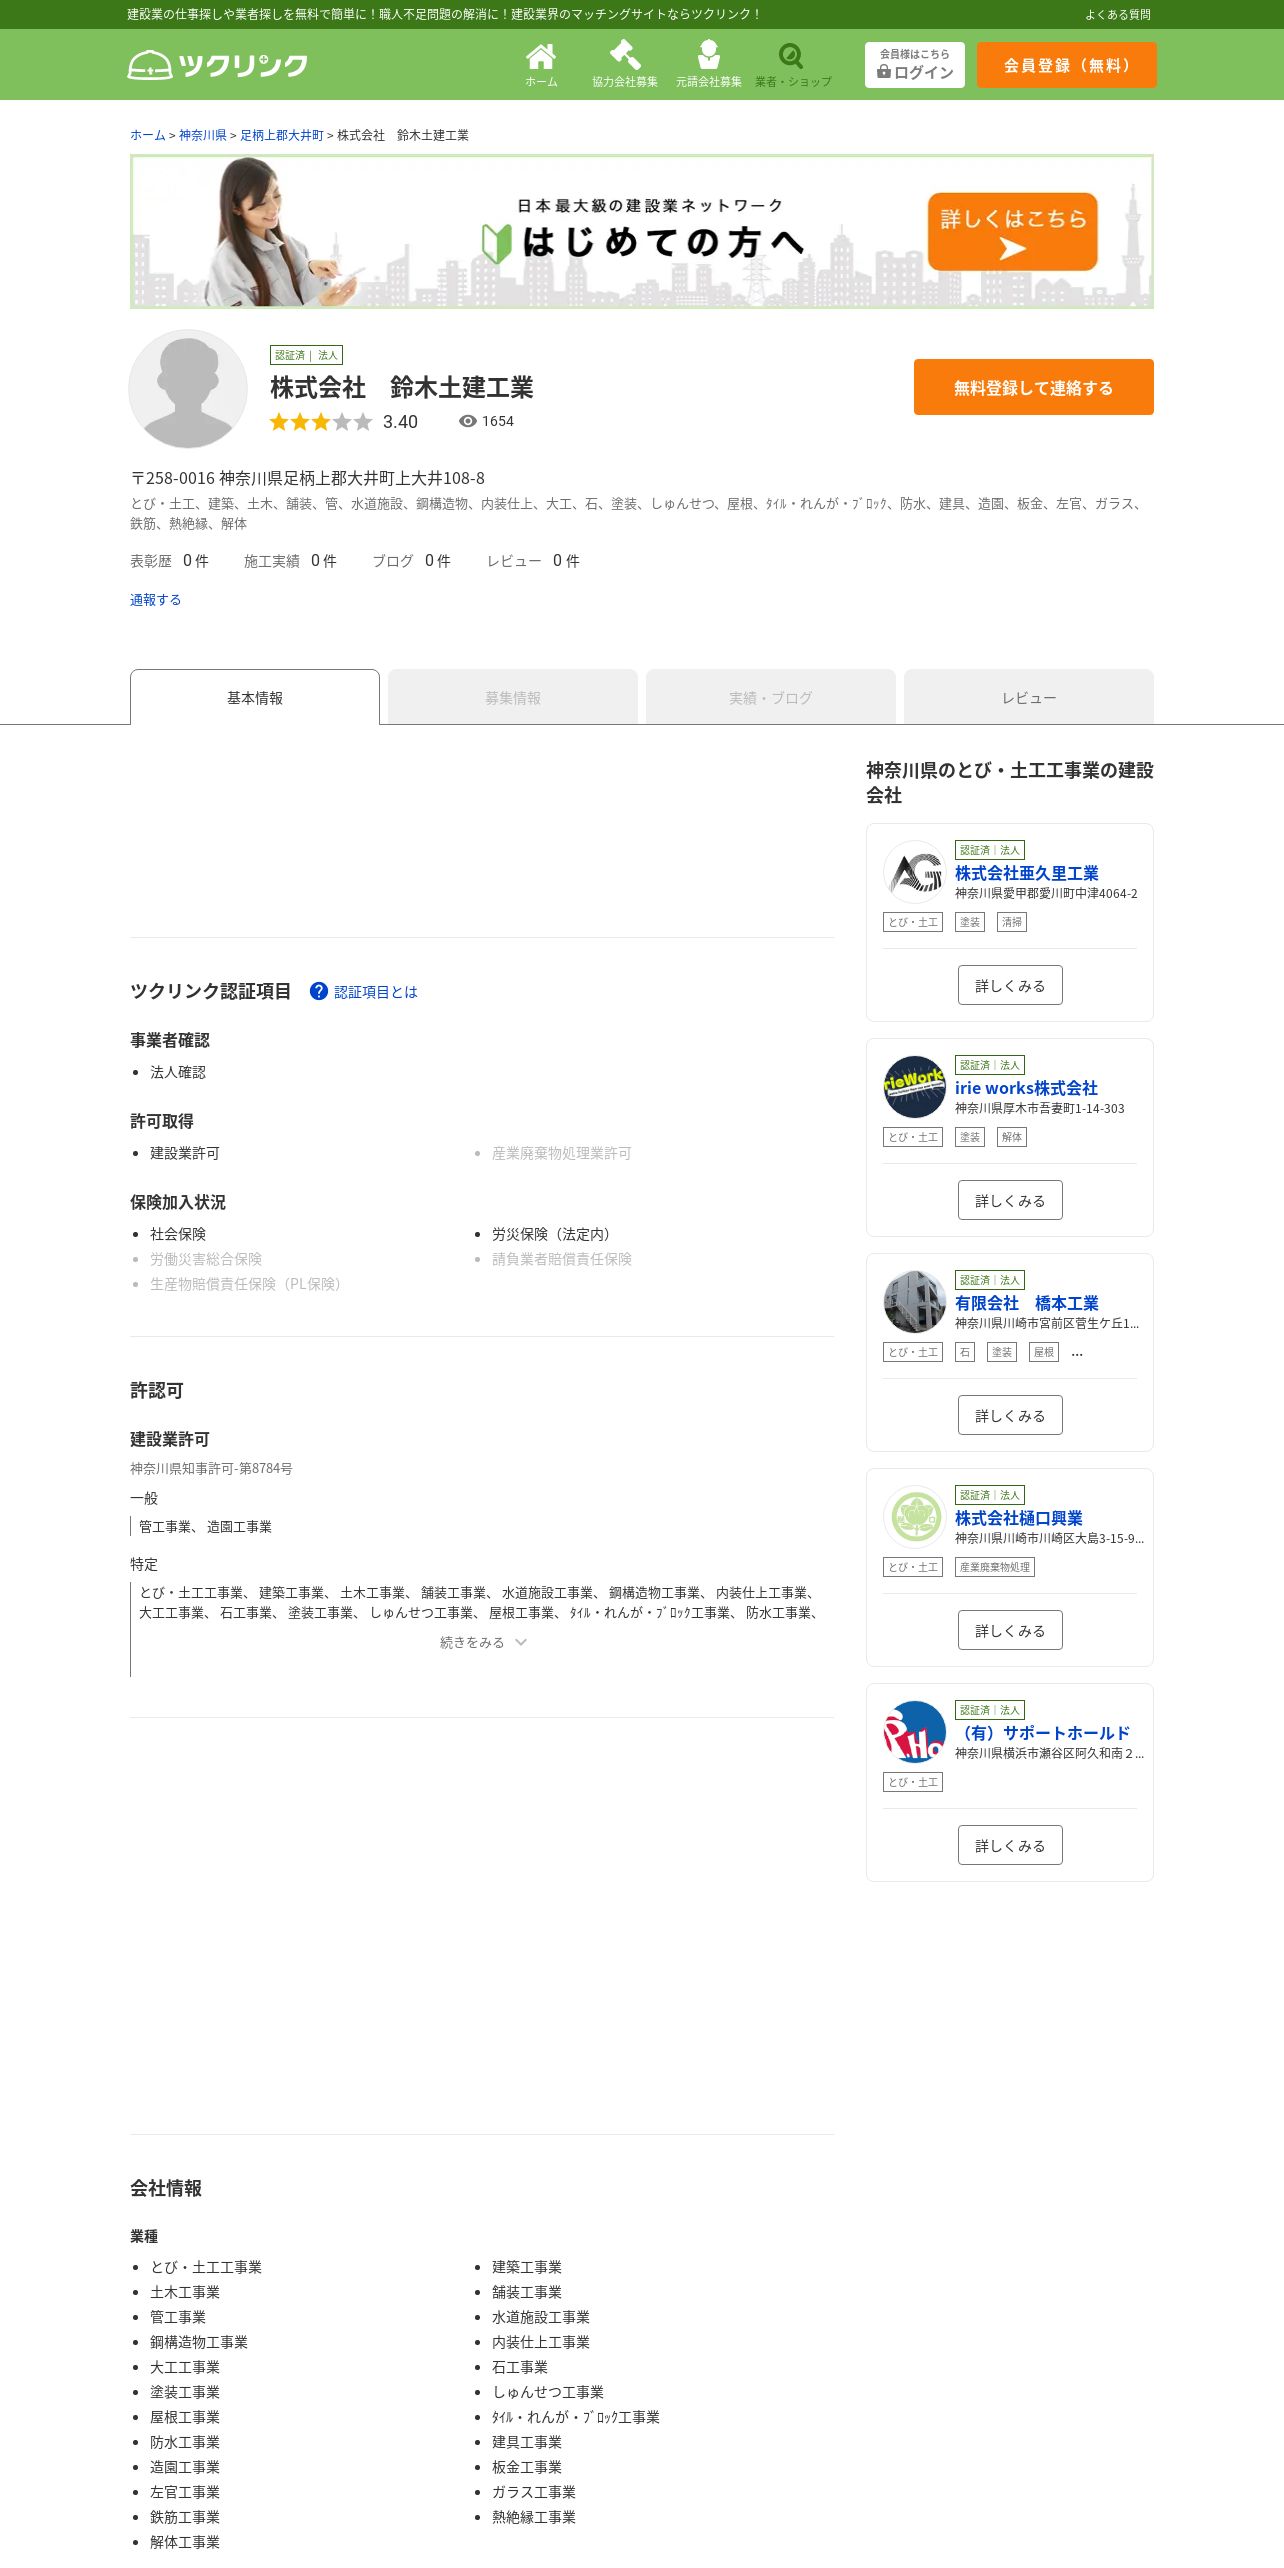
Task: Open 株式会社樋口興業 link
Action: click(x=1019, y=1518)
